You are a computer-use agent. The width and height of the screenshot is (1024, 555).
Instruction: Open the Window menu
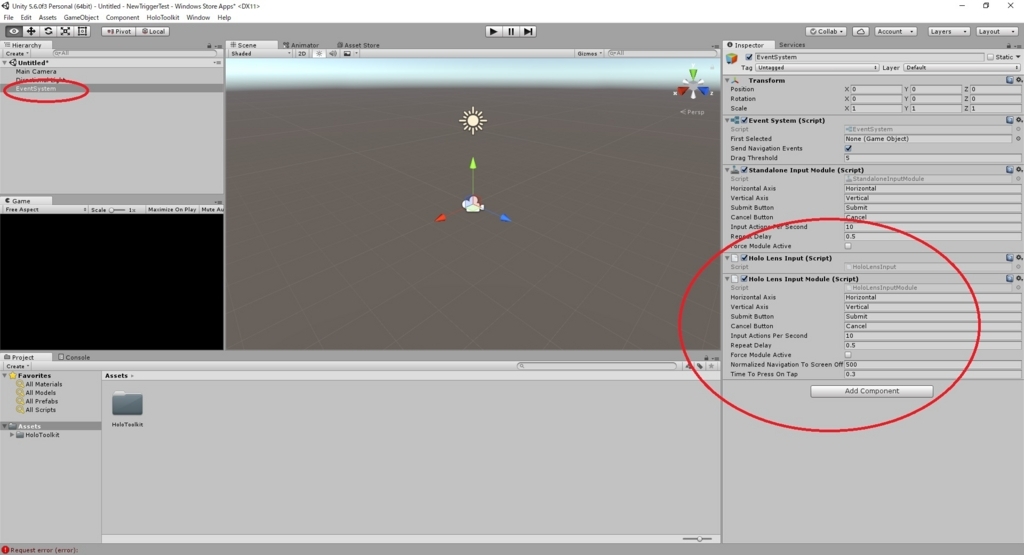point(198,18)
